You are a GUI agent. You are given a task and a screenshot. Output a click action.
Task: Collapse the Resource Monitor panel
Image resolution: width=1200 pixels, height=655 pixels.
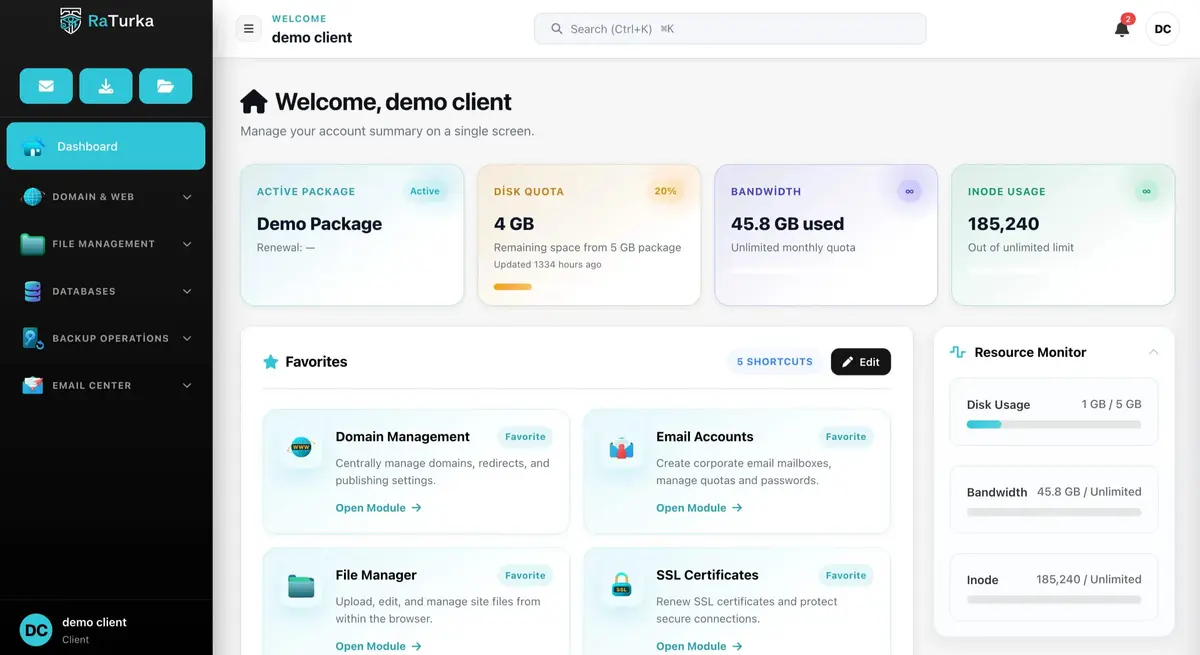[x=1153, y=352]
